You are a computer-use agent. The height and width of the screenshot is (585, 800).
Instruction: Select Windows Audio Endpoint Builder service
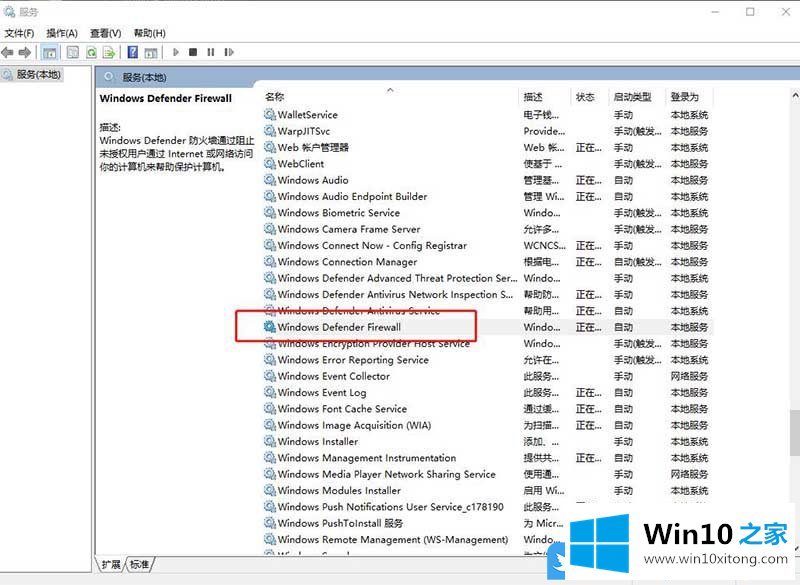[487, 196]
